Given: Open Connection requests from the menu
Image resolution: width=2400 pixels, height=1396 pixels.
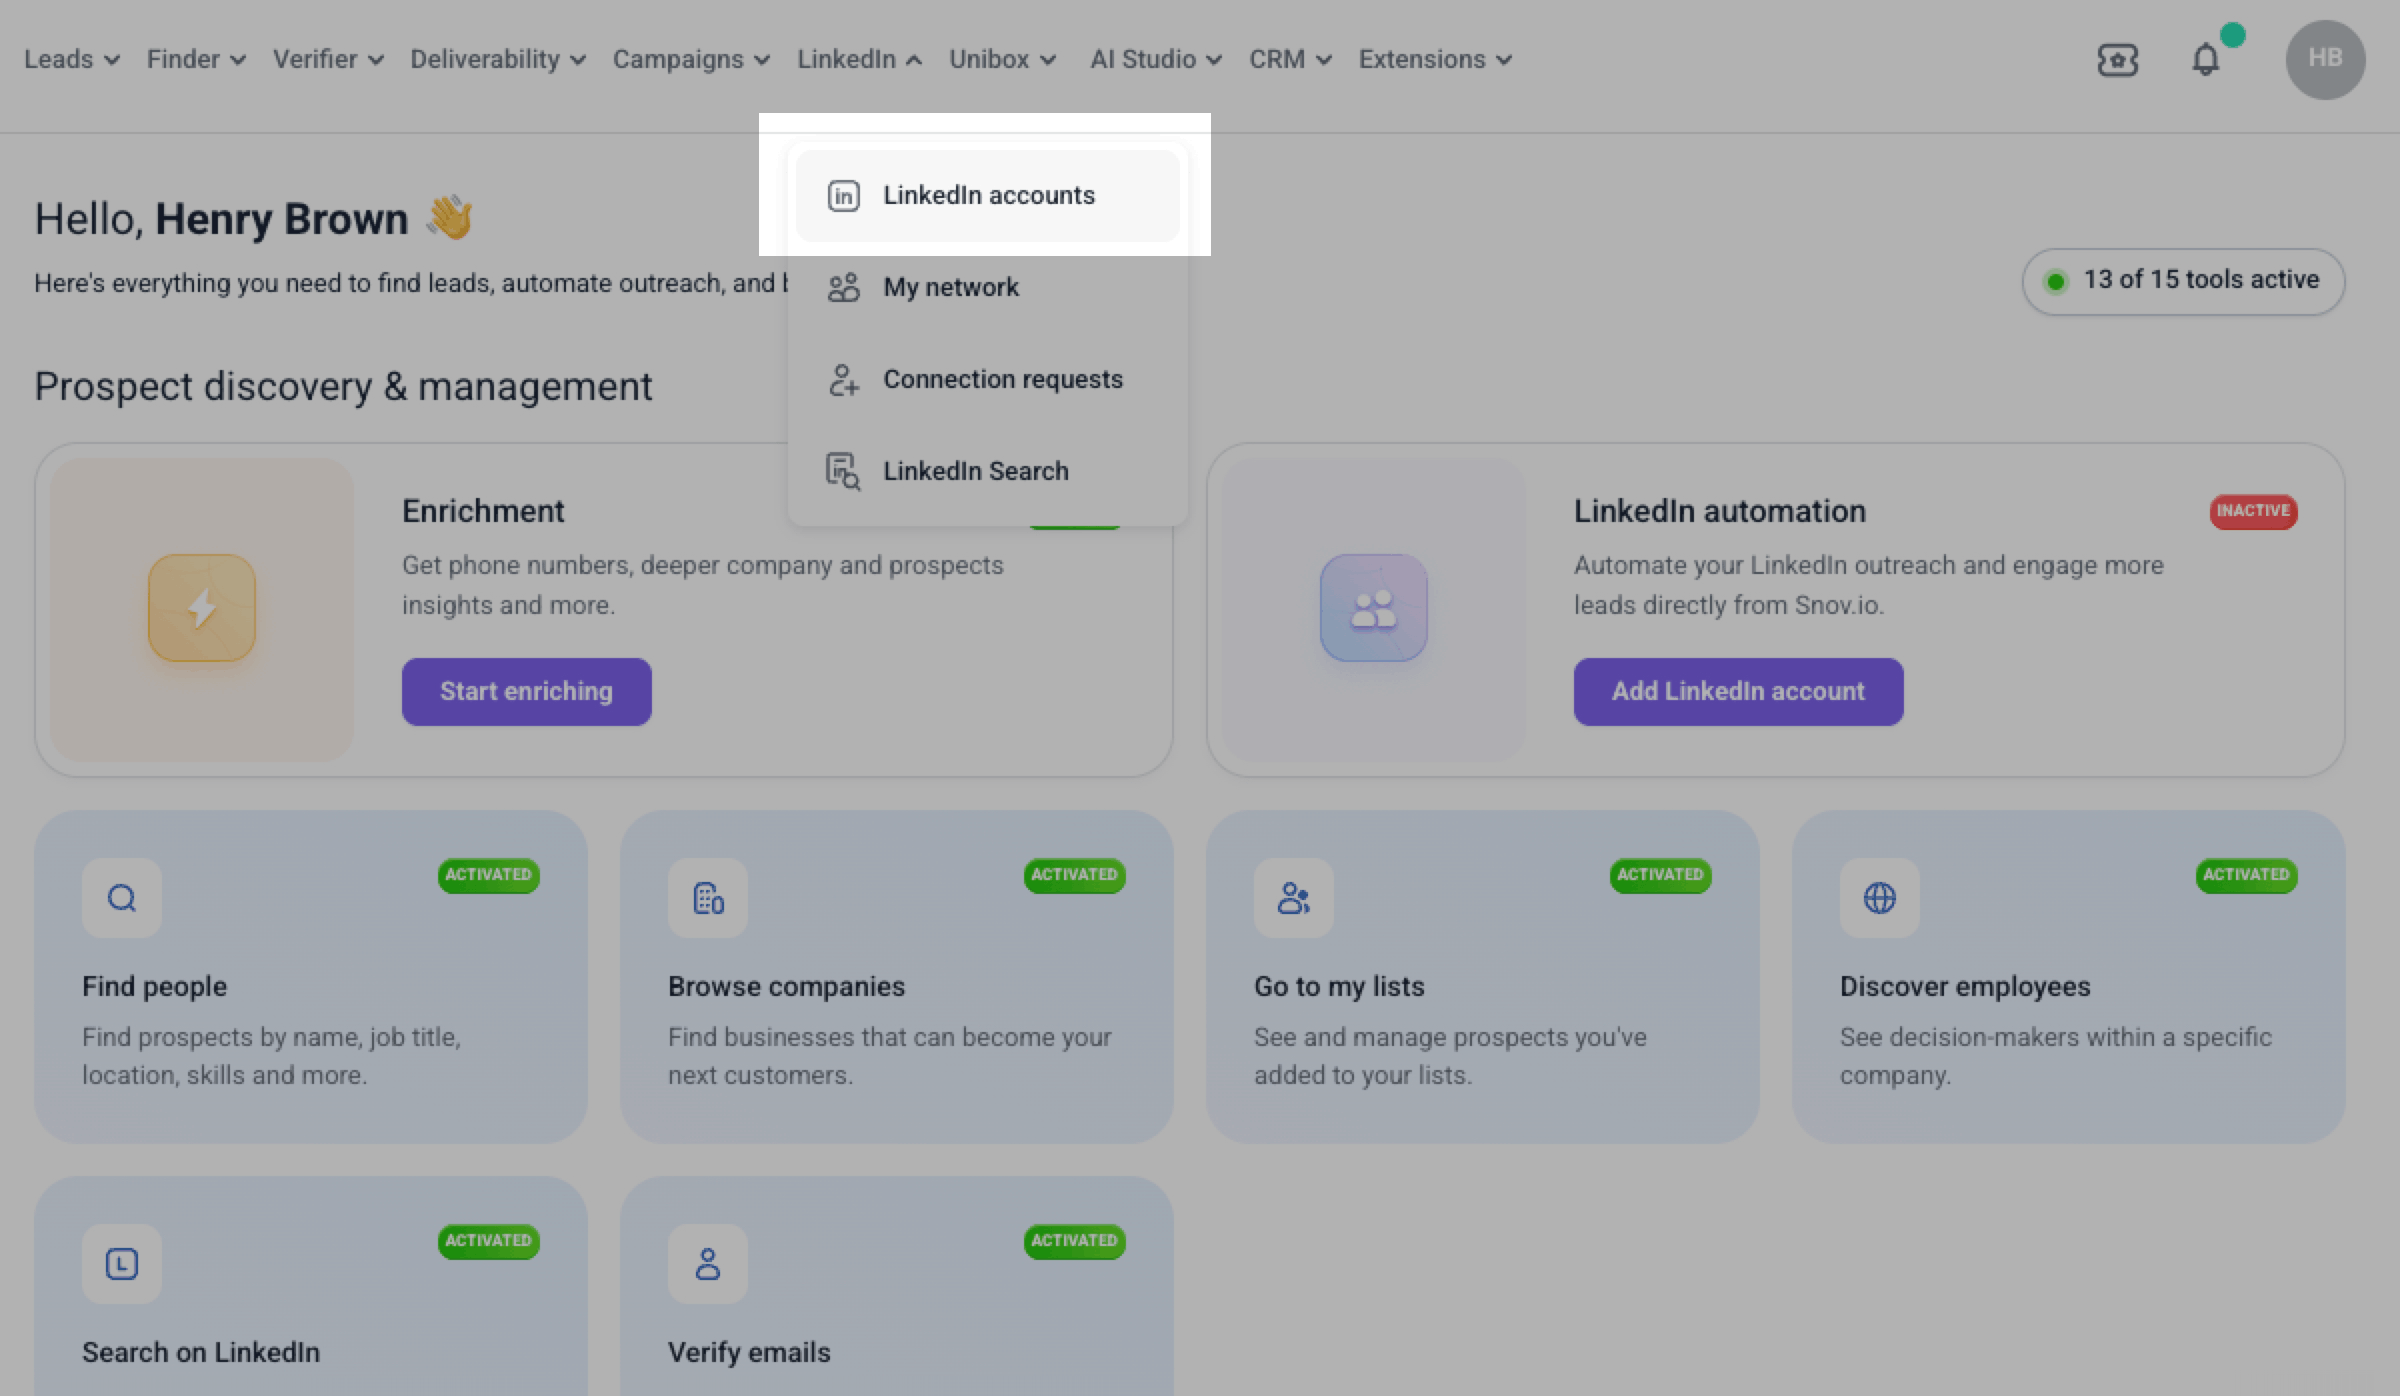Looking at the screenshot, I should (x=988, y=379).
